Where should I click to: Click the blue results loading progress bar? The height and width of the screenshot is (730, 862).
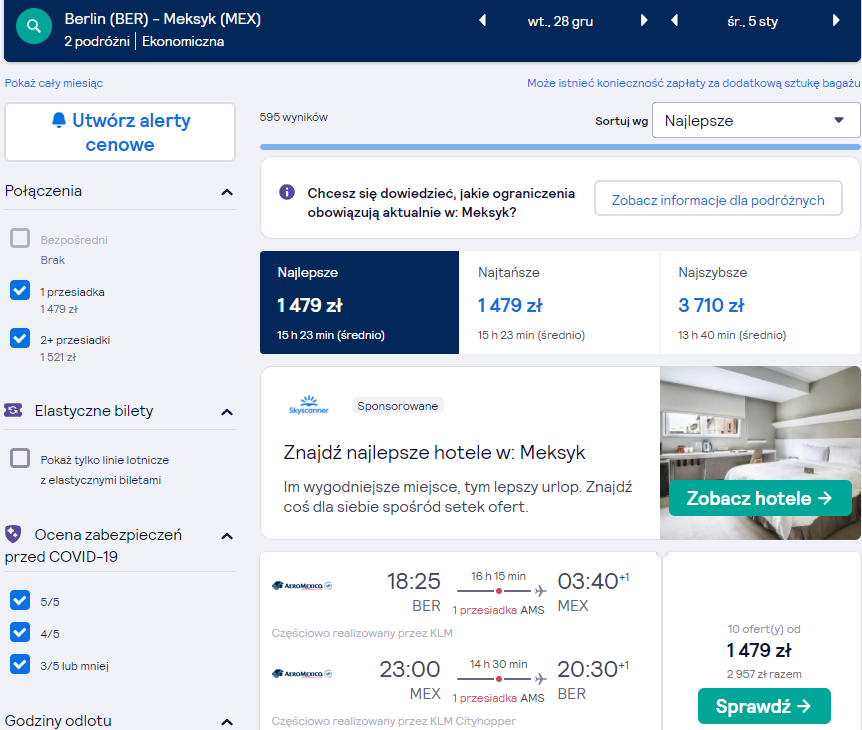pyautogui.click(x=560, y=147)
